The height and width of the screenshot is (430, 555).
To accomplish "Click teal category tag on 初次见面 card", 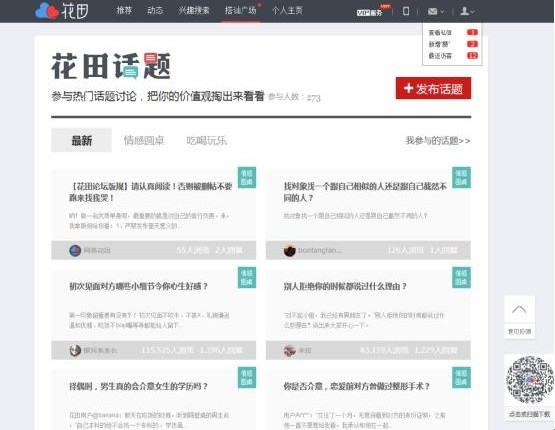I will tap(247, 277).
